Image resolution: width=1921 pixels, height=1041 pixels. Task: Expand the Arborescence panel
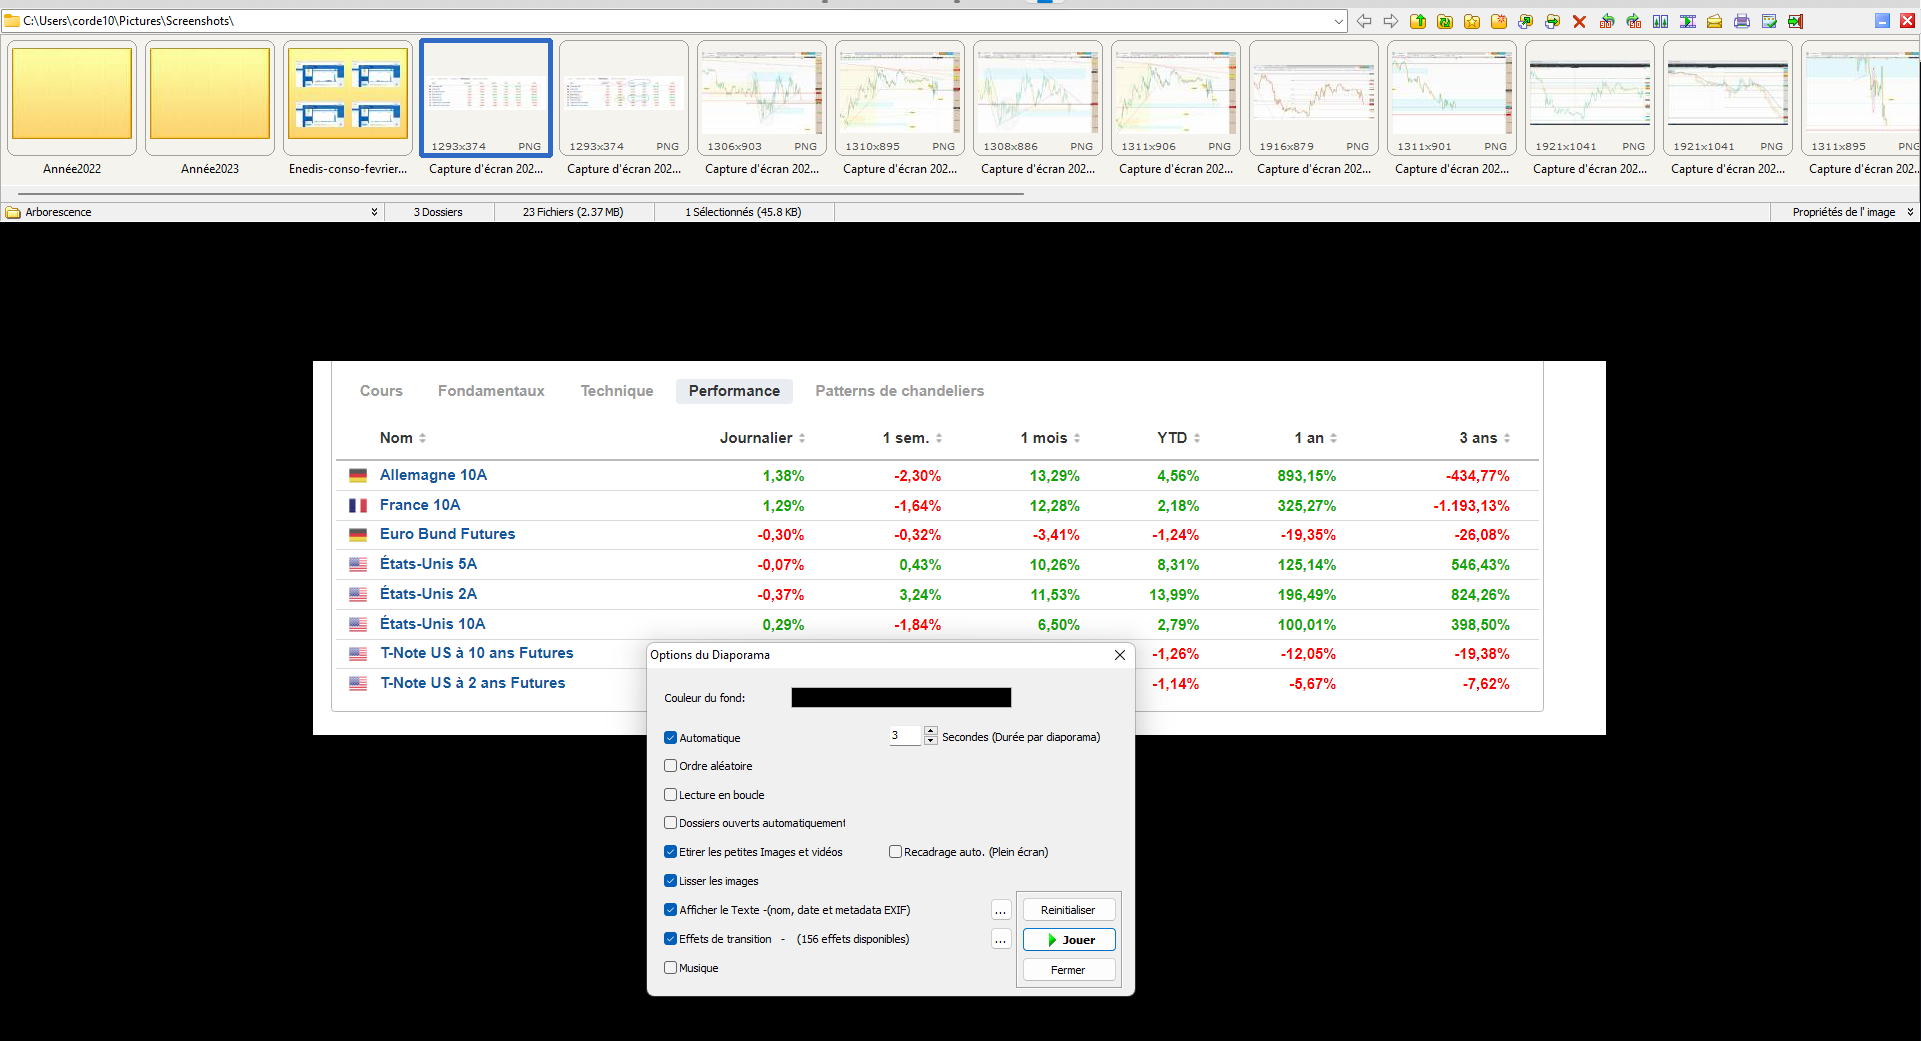coord(374,212)
